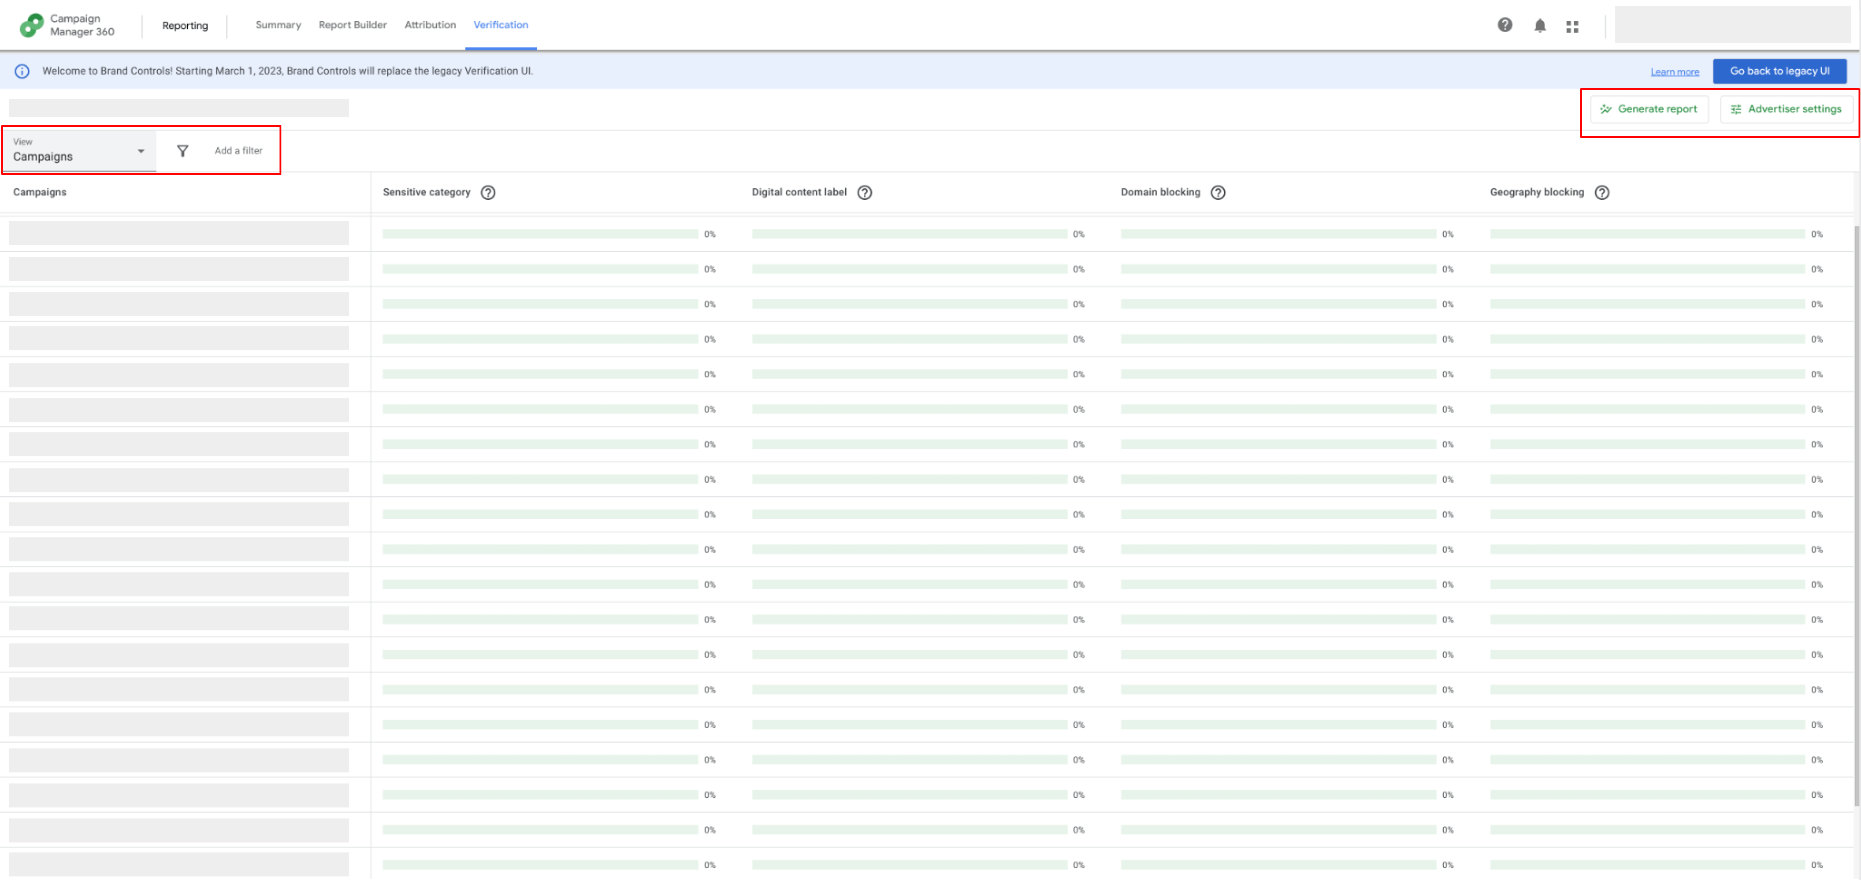The image size is (1861, 880).
Task: Open the help question mark icon in header
Action: (1505, 25)
